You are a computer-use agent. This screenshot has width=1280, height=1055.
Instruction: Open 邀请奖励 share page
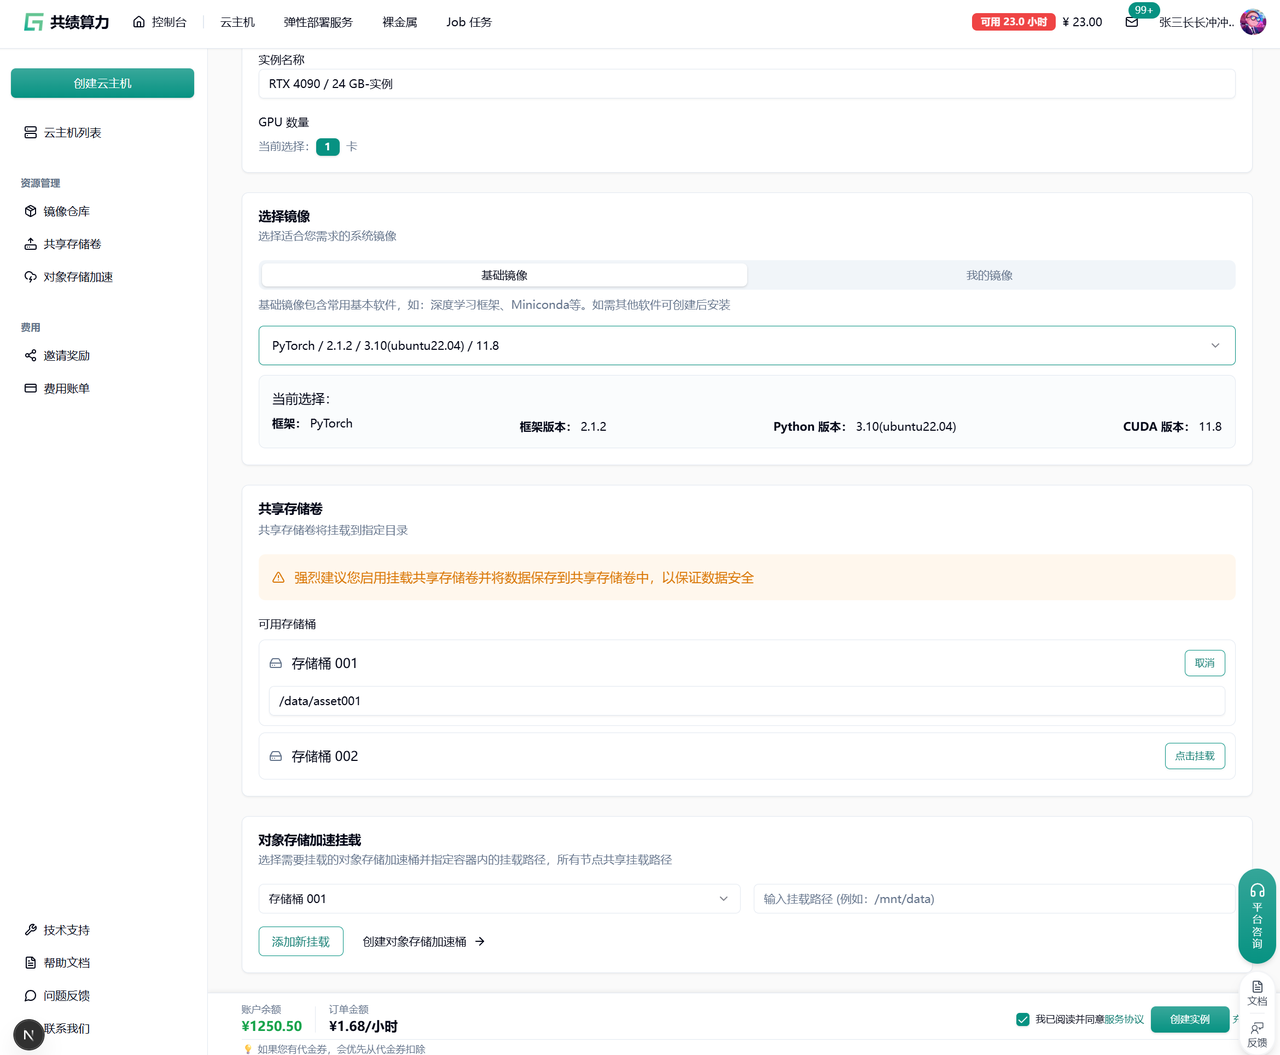point(66,355)
